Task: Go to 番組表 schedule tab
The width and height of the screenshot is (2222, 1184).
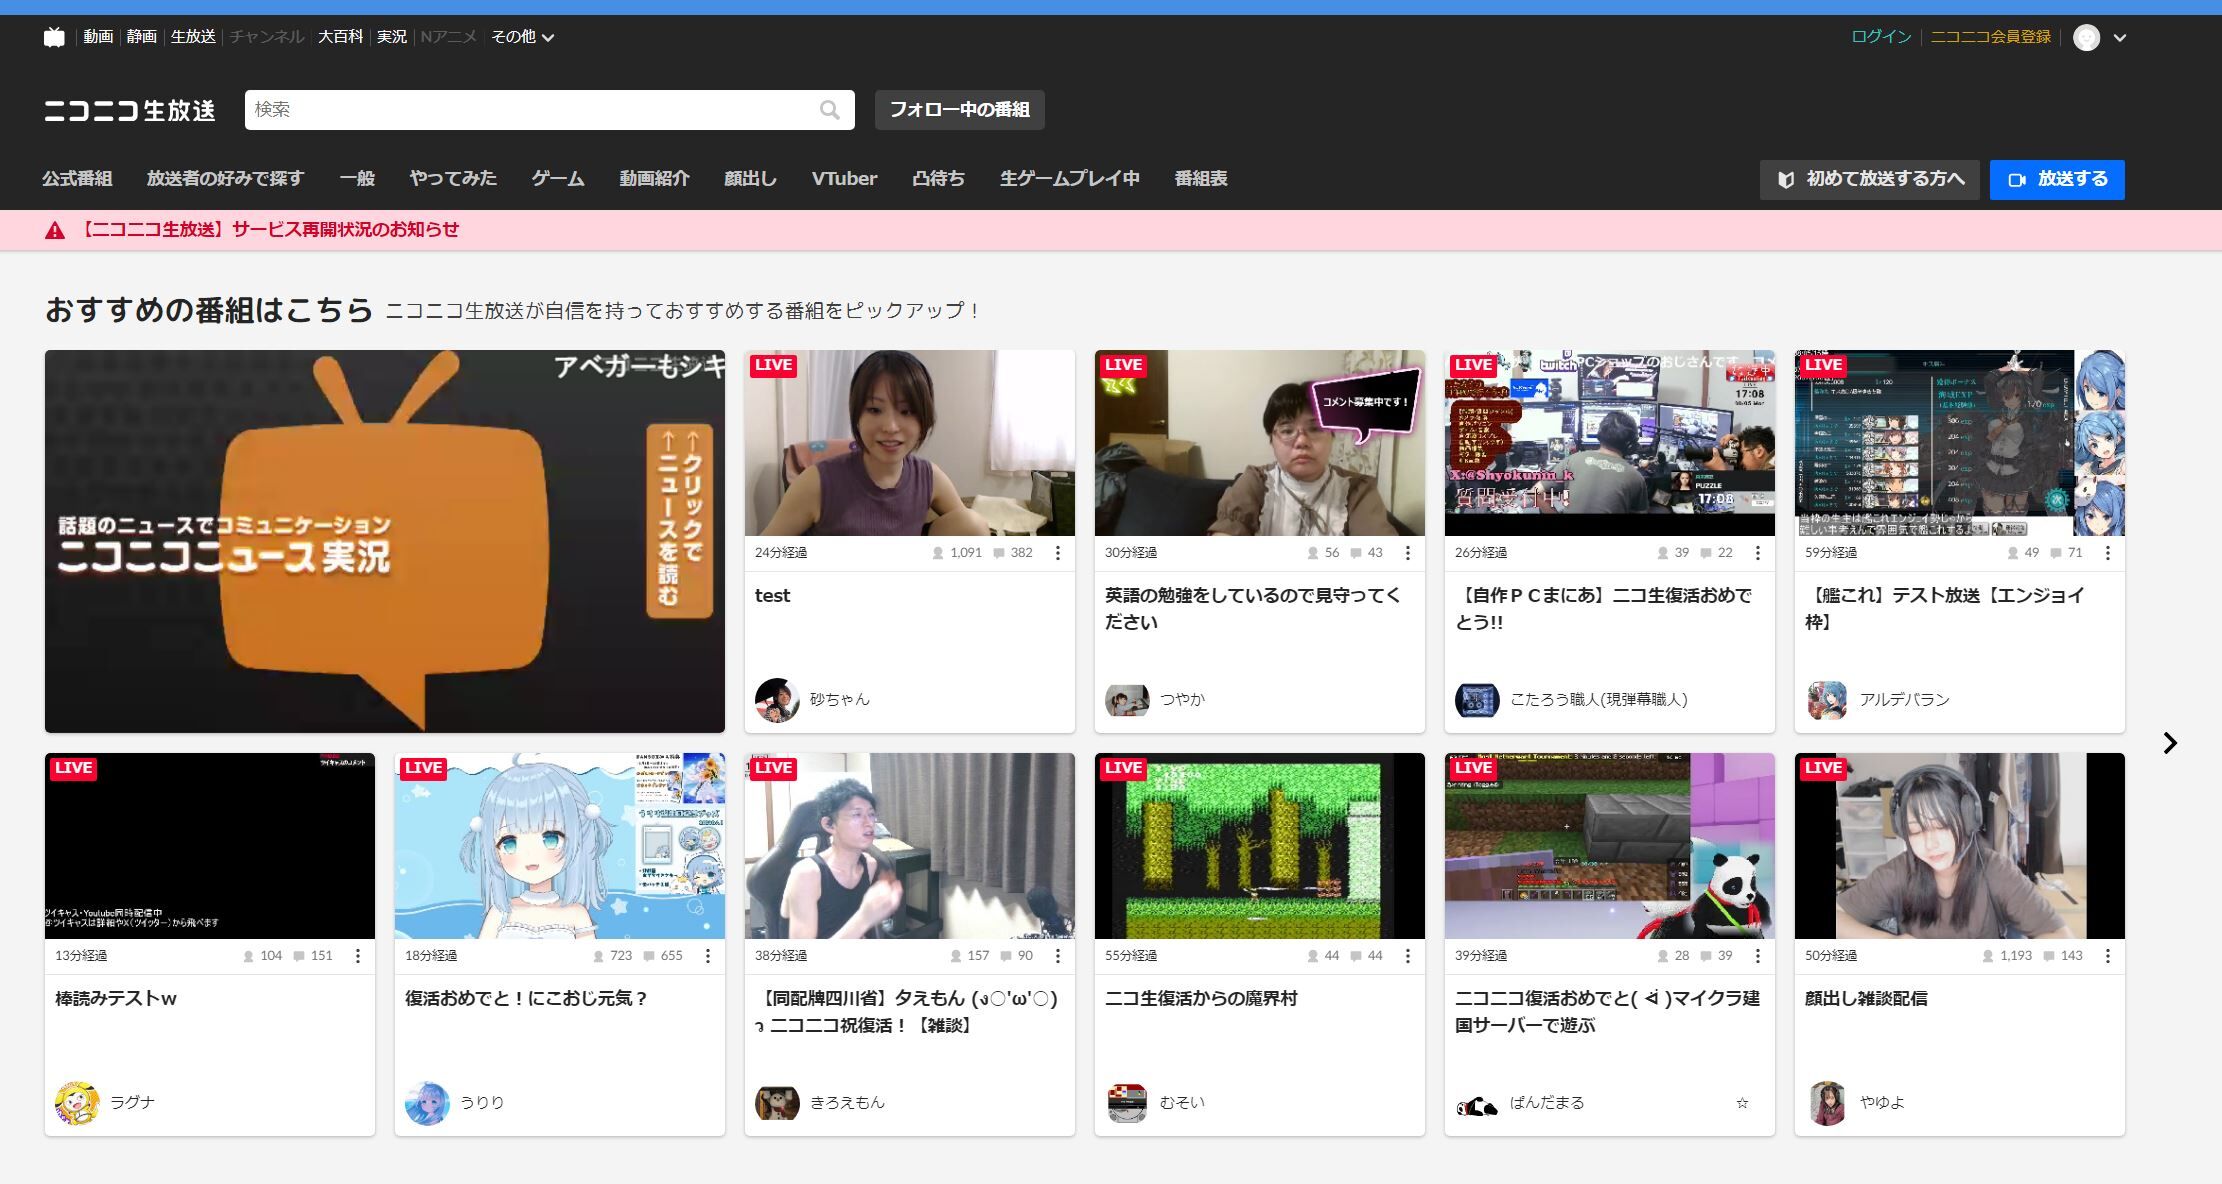Action: [1200, 179]
